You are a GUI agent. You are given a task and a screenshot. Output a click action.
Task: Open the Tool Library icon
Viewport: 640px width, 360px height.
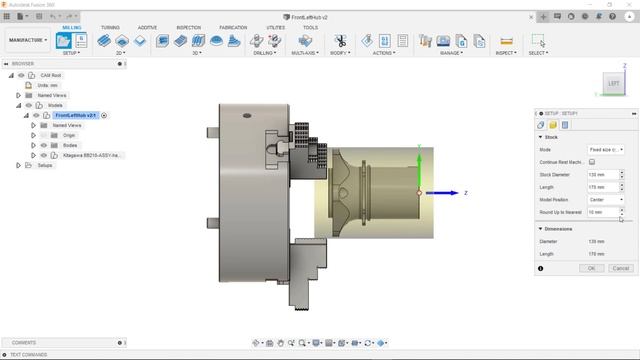tap(425, 41)
